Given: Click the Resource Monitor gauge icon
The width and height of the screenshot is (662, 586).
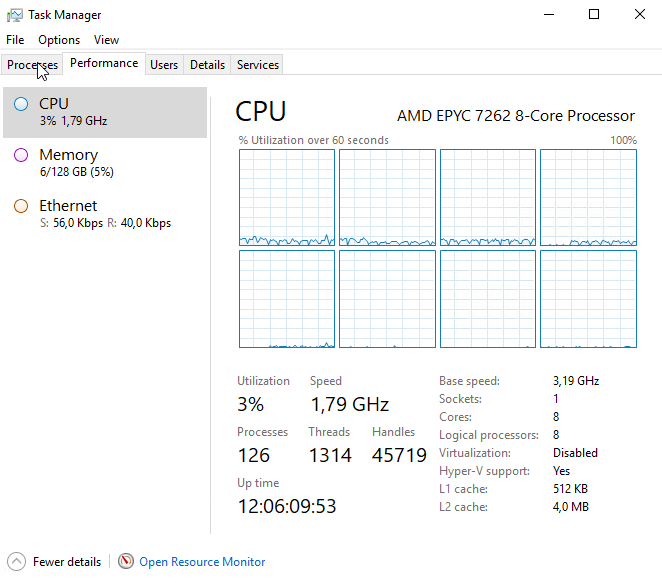Looking at the screenshot, I should click(x=125, y=561).
